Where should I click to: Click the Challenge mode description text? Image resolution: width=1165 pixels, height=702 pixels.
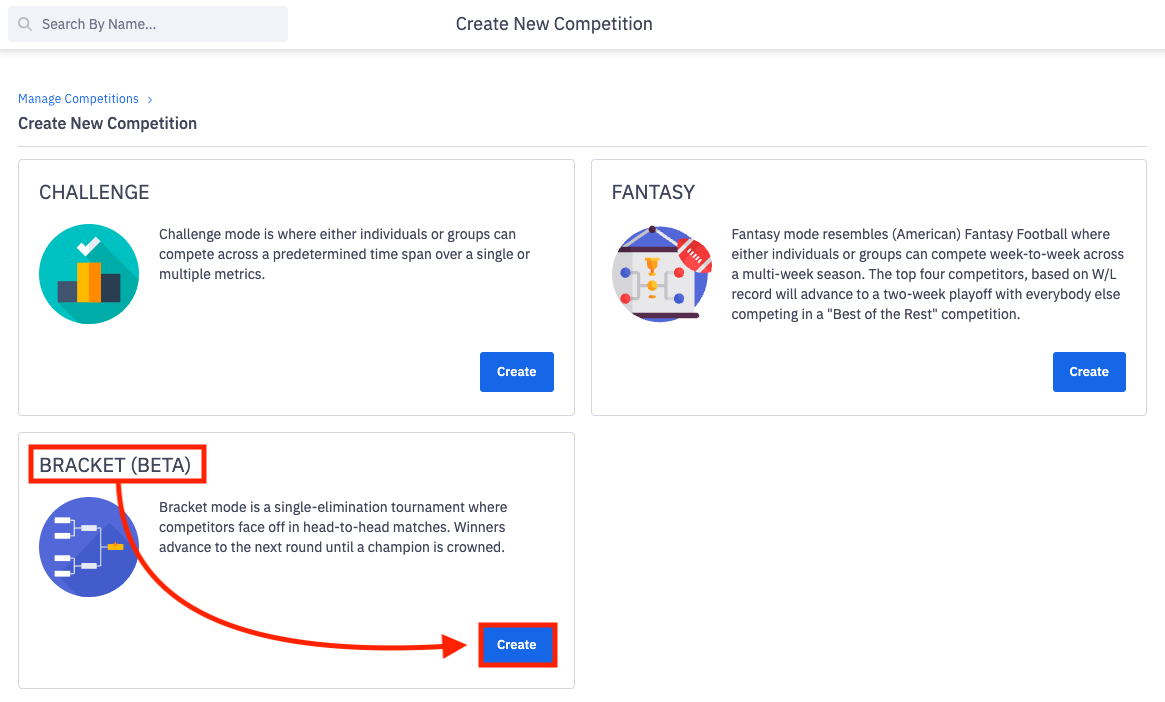[x=344, y=254]
